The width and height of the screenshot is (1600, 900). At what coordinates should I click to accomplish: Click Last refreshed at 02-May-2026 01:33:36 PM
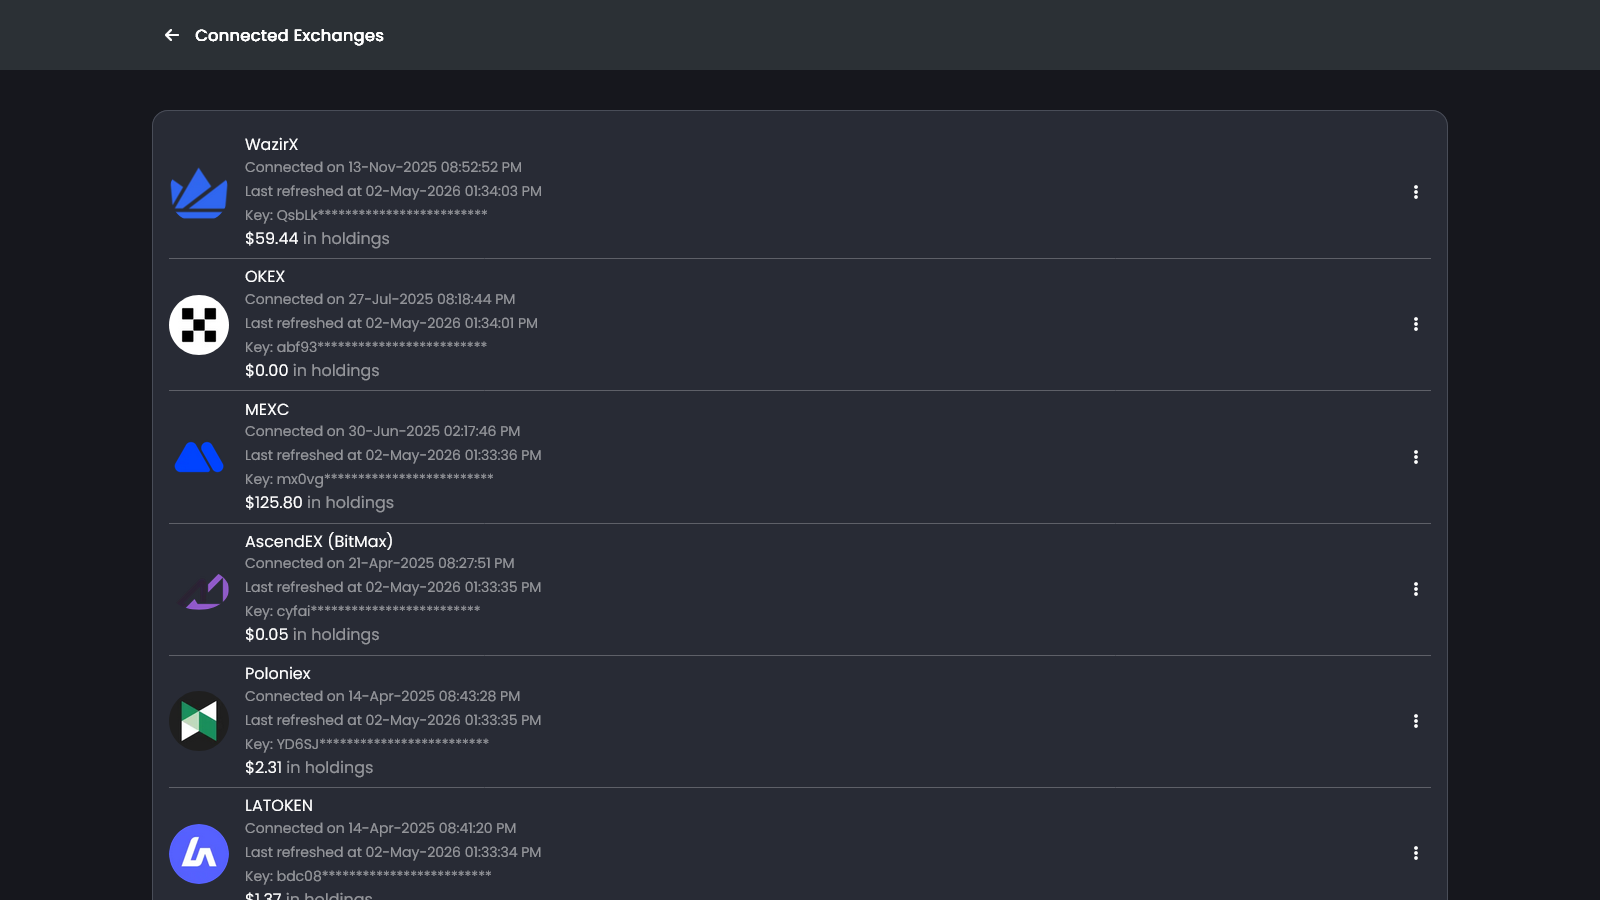tap(393, 455)
